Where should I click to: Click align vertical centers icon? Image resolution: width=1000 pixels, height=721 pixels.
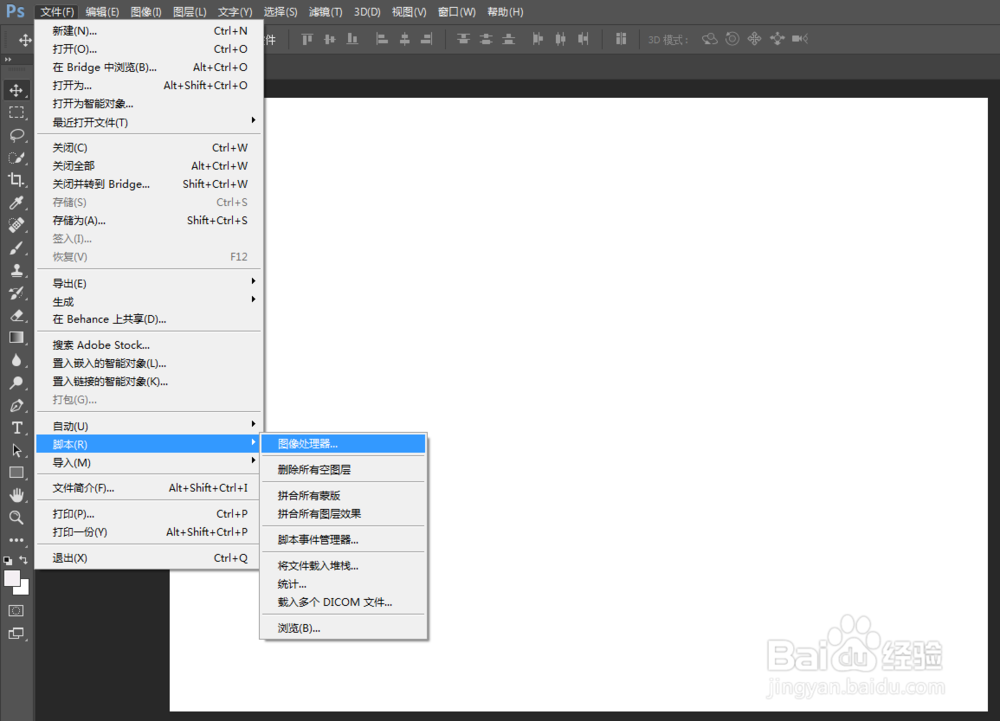click(329, 40)
